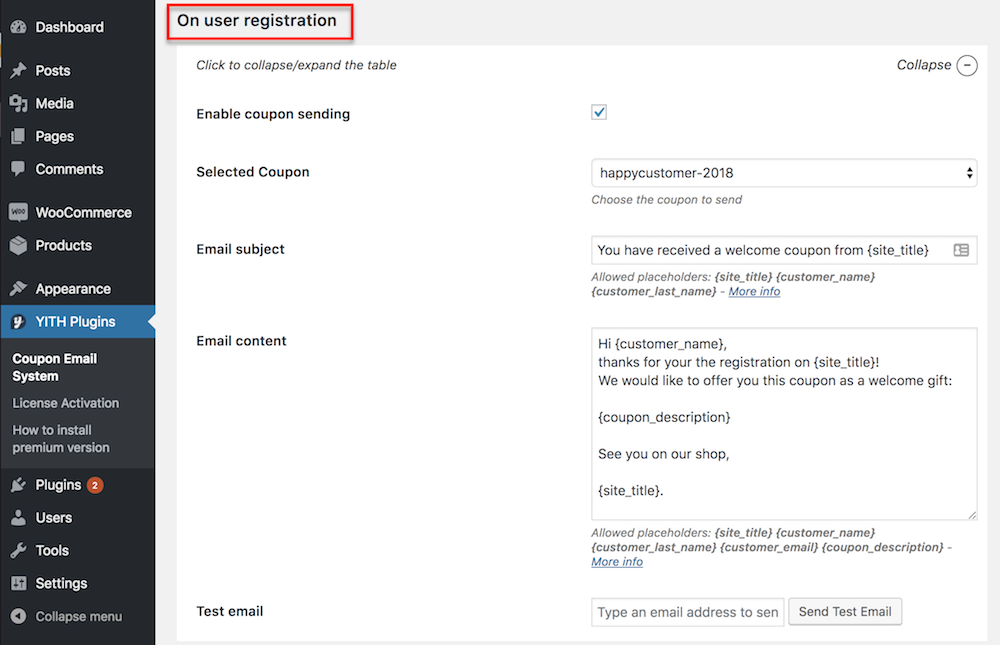
Task: Click the 'Test email' label
Action: (230, 611)
